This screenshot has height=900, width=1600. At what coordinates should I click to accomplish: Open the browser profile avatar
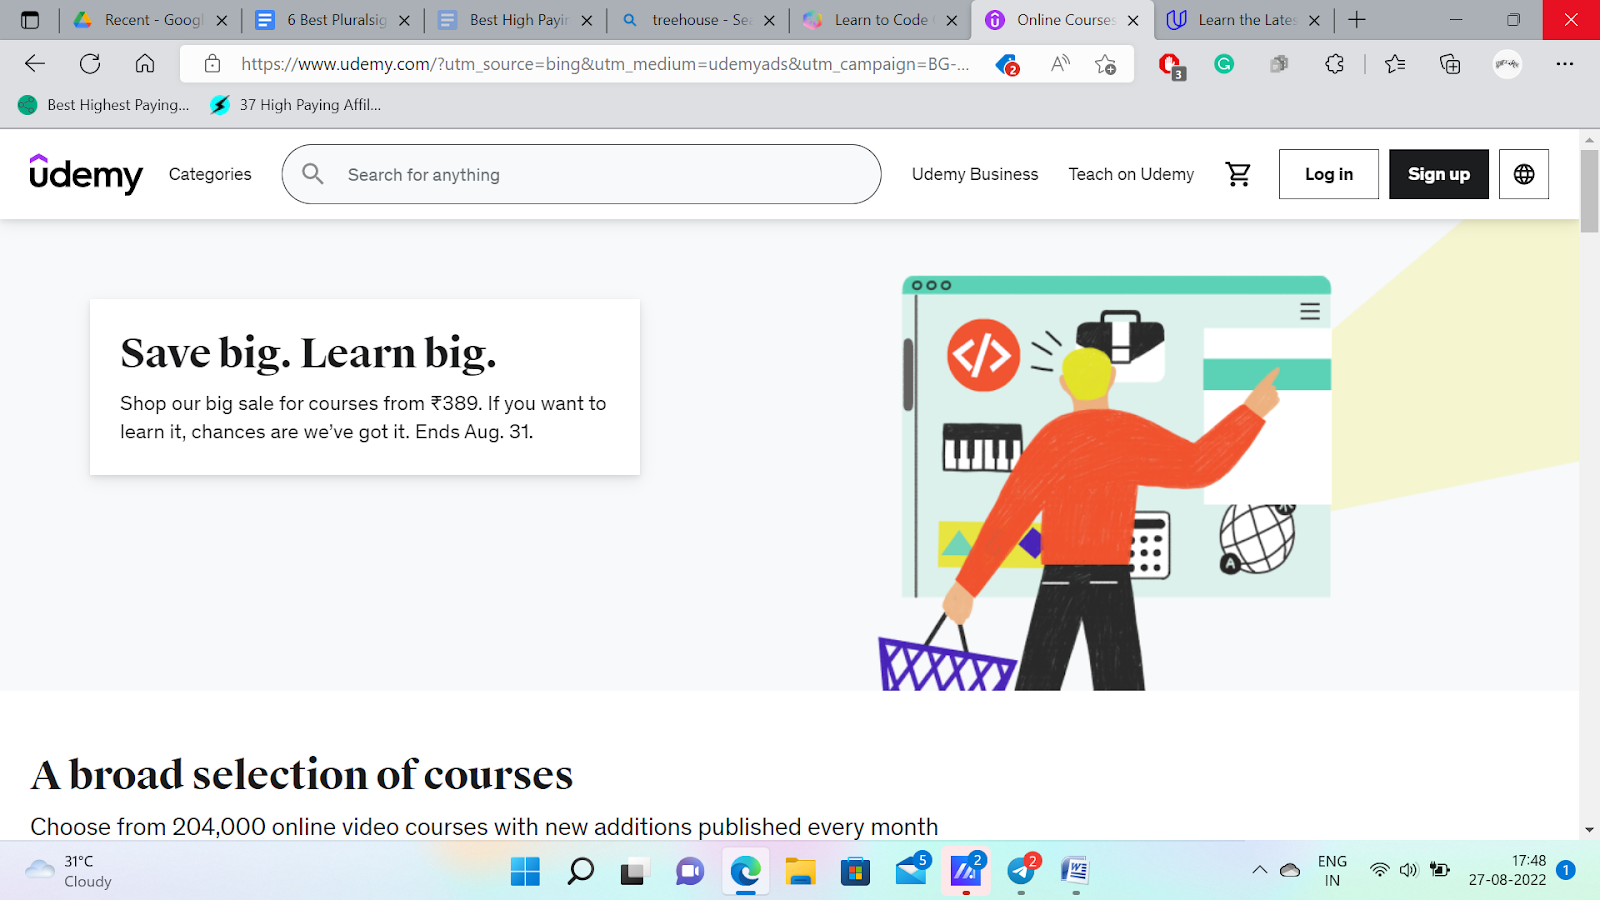pyautogui.click(x=1507, y=64)
